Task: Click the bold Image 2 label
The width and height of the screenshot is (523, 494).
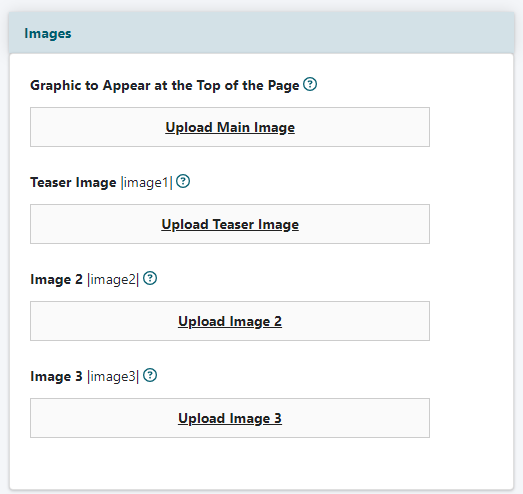Action: click(56, 280)
